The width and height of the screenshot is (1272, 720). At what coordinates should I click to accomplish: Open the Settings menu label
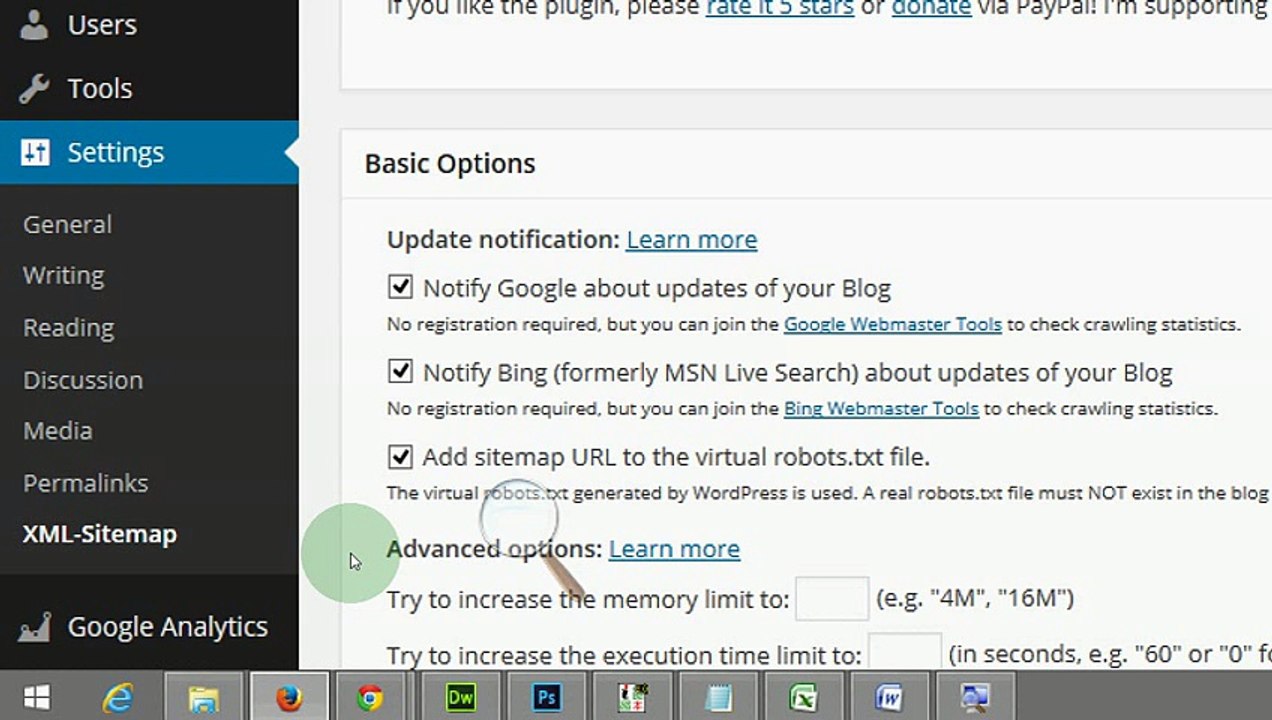[x=116, y=152]
